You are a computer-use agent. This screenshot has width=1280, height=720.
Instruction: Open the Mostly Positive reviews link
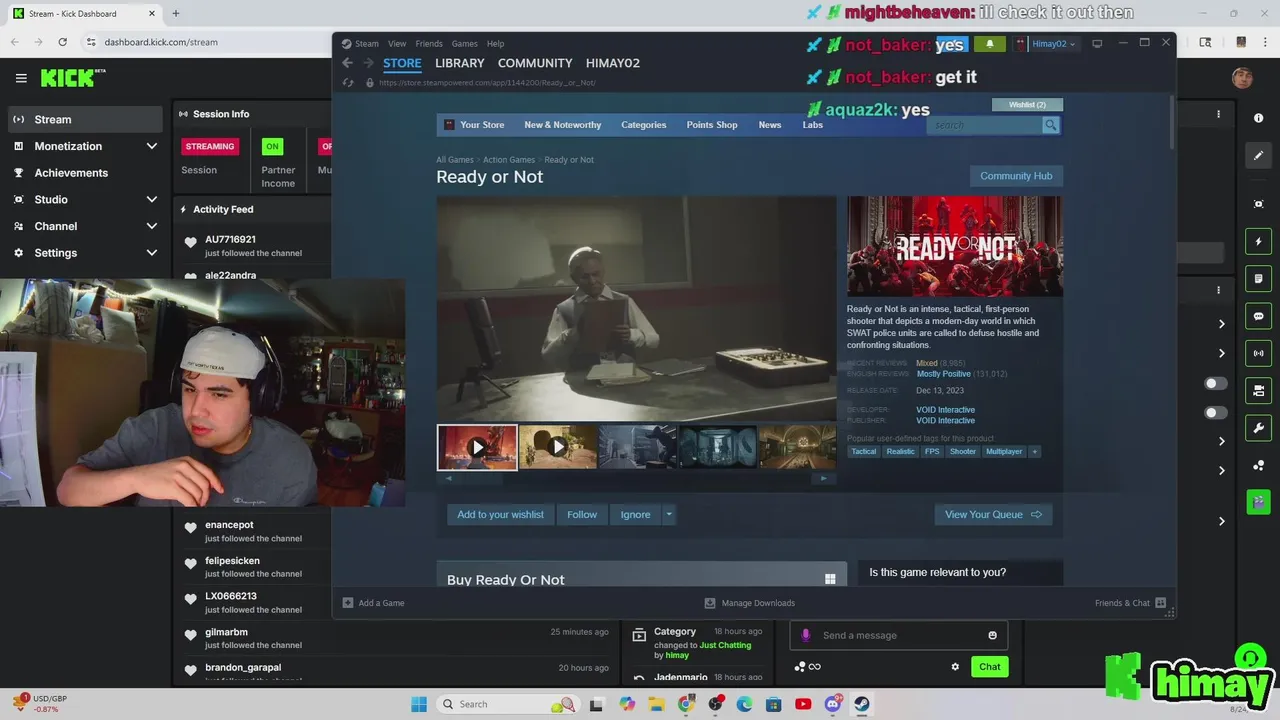(x=943, y=374)
